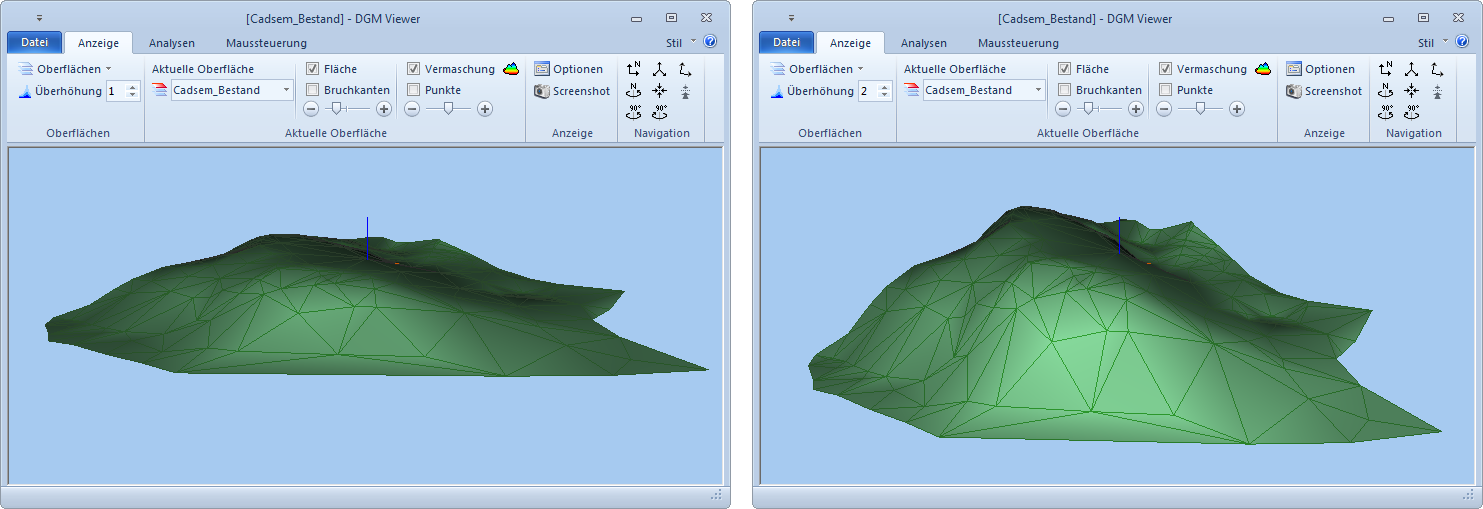
Task: Click the Überhöhung value field in left window
Action: [x=115, y=91]
